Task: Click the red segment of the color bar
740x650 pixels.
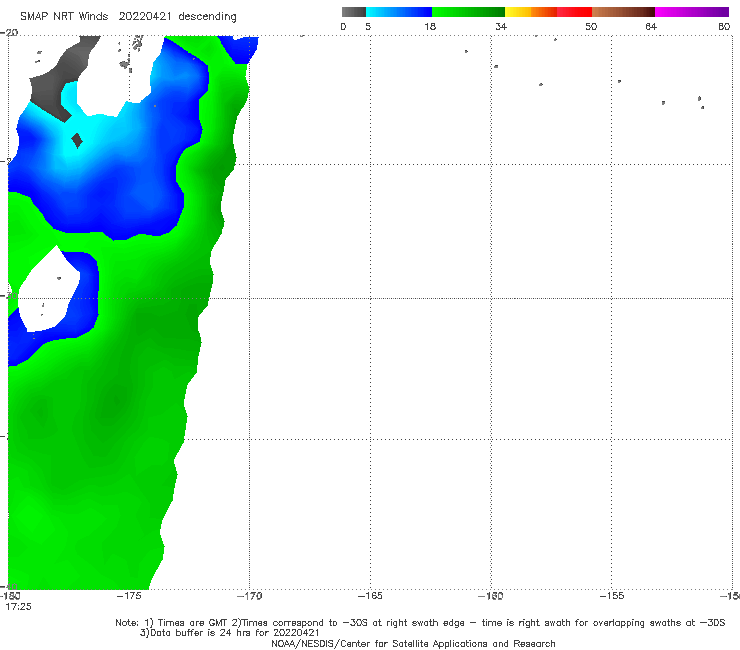Action: (574, 12)
